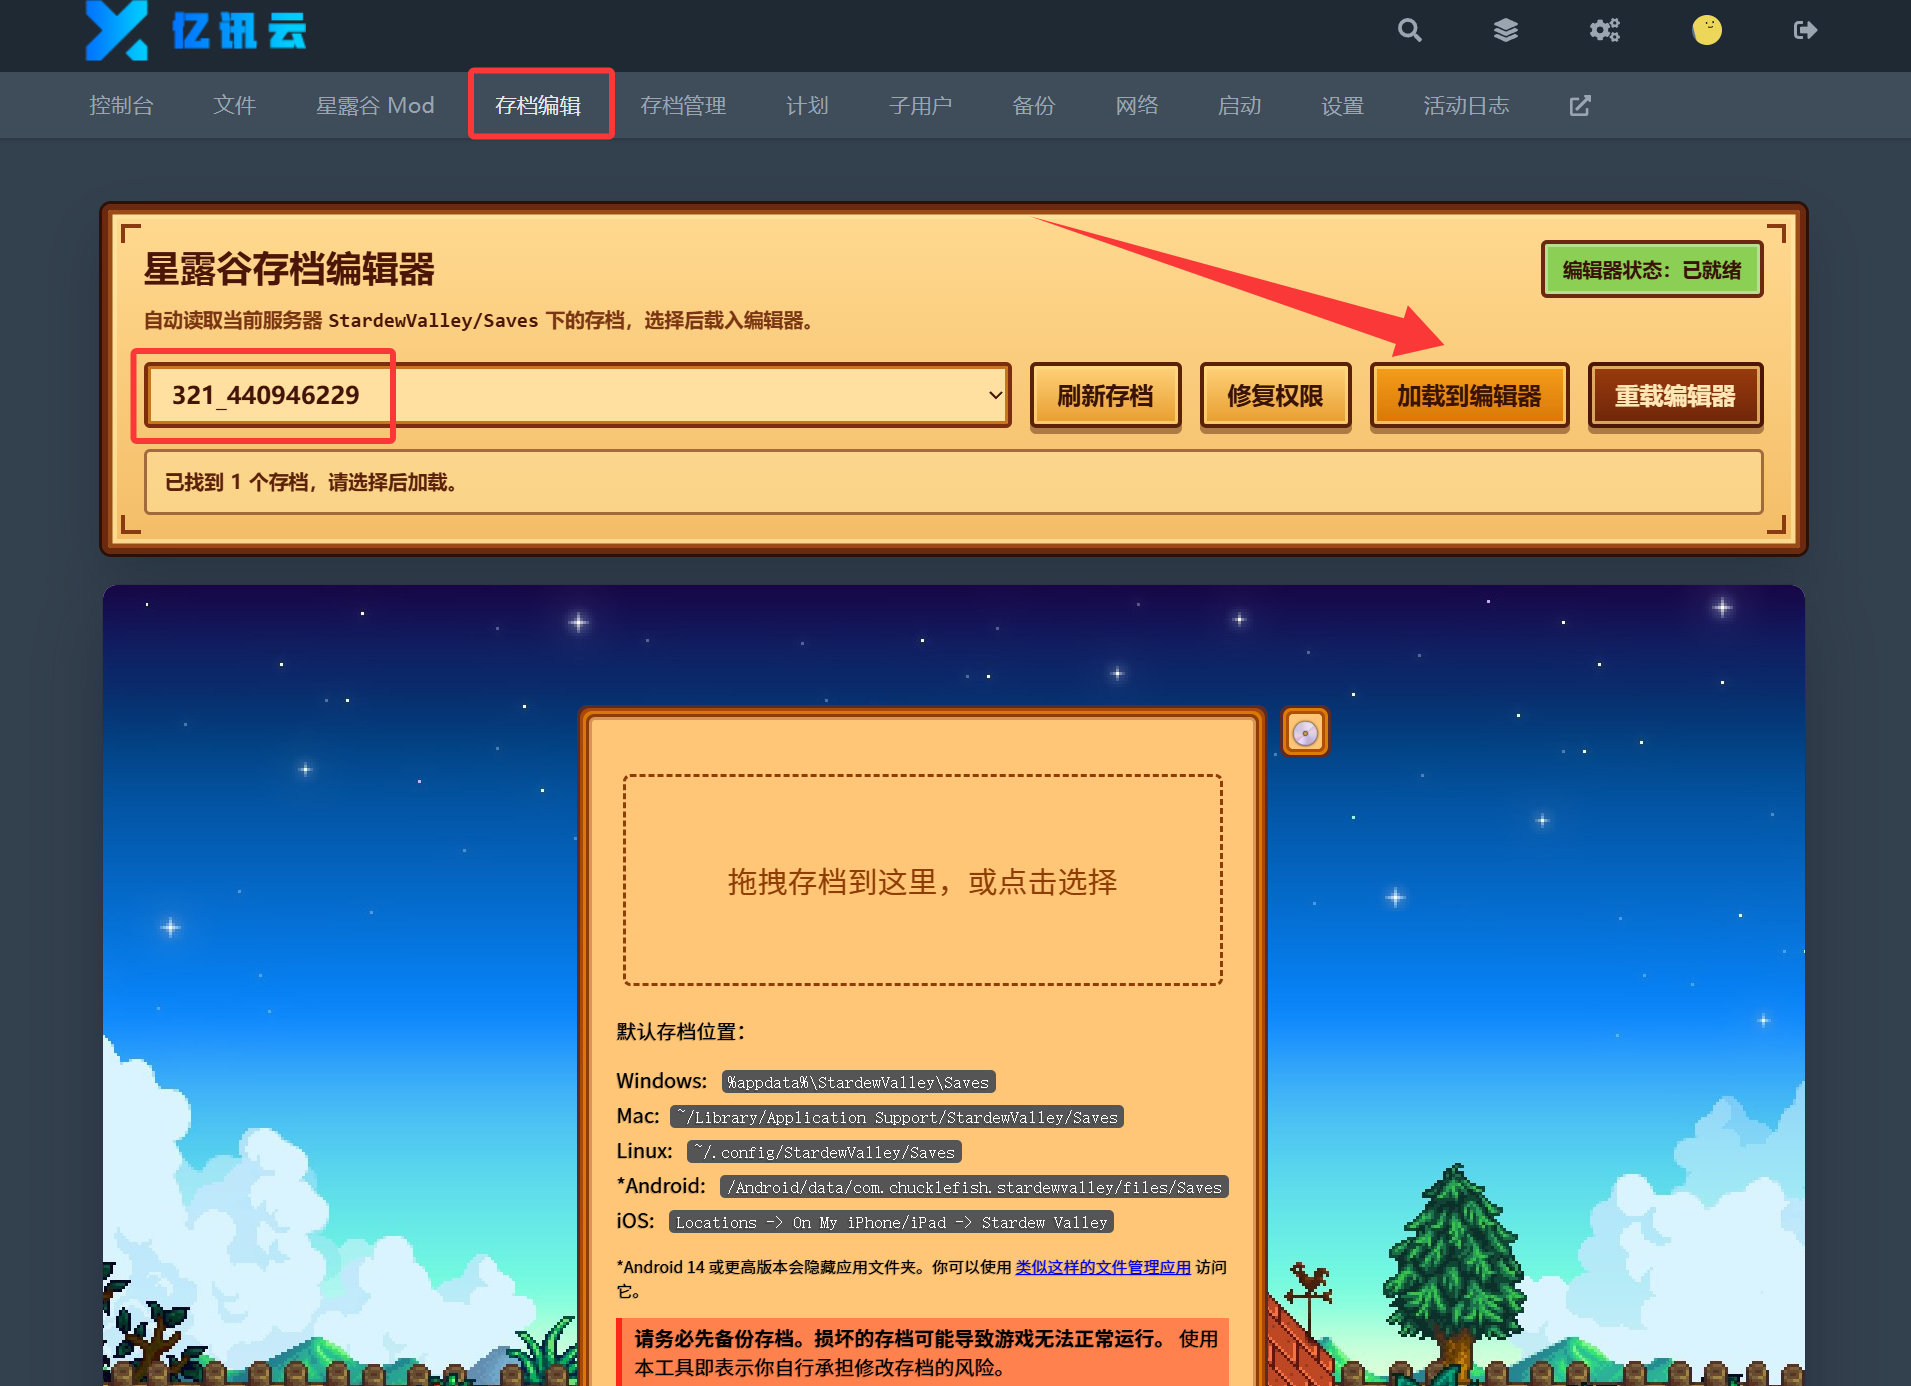
Task: Click the yellow user avatar
Action: tap(1707, 30)
